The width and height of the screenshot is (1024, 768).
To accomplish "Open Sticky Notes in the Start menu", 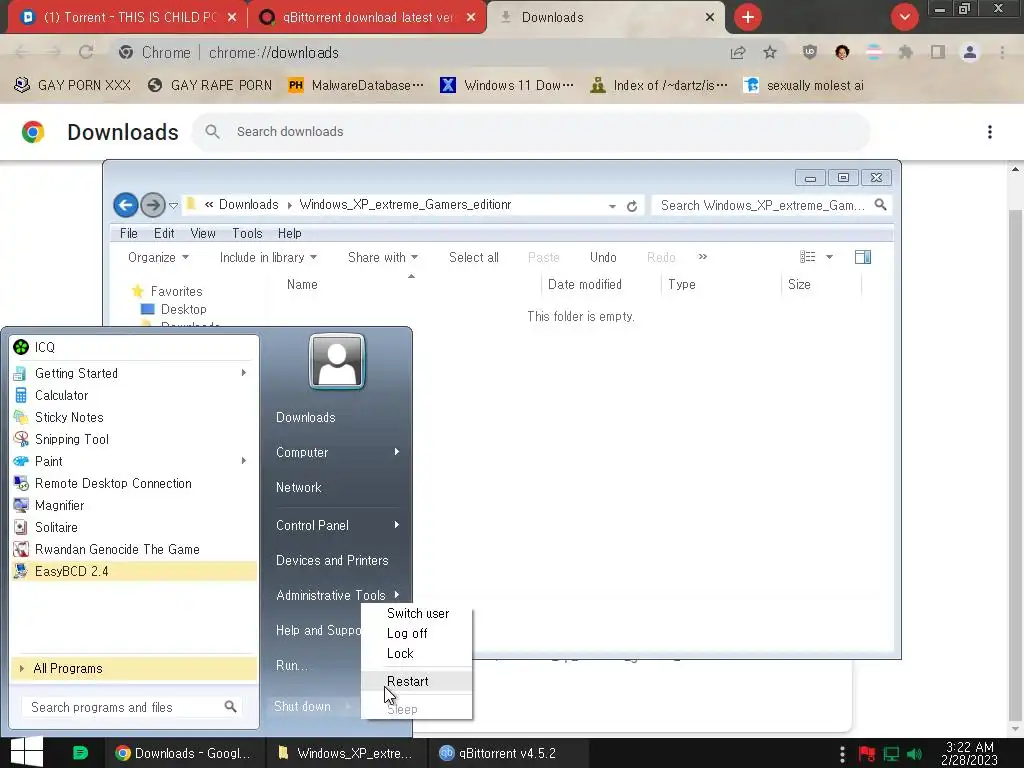I will pos(134,417).
